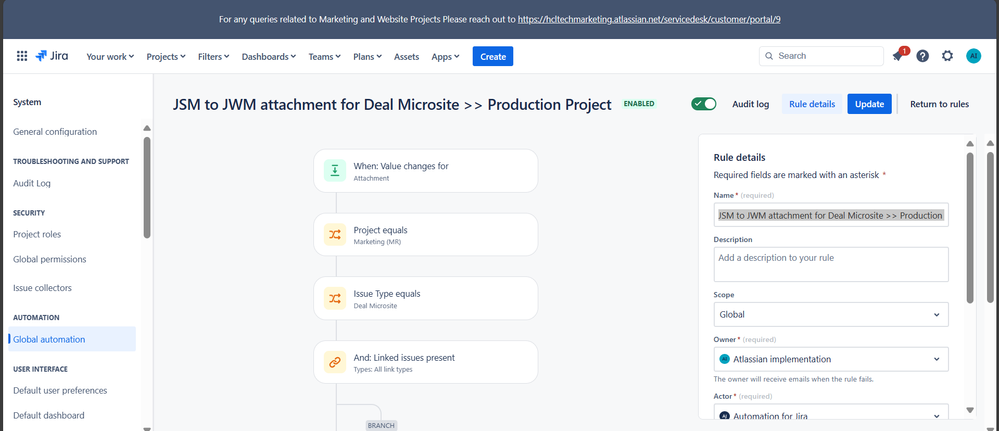Open Issue collectors in the sidebar

43,288
